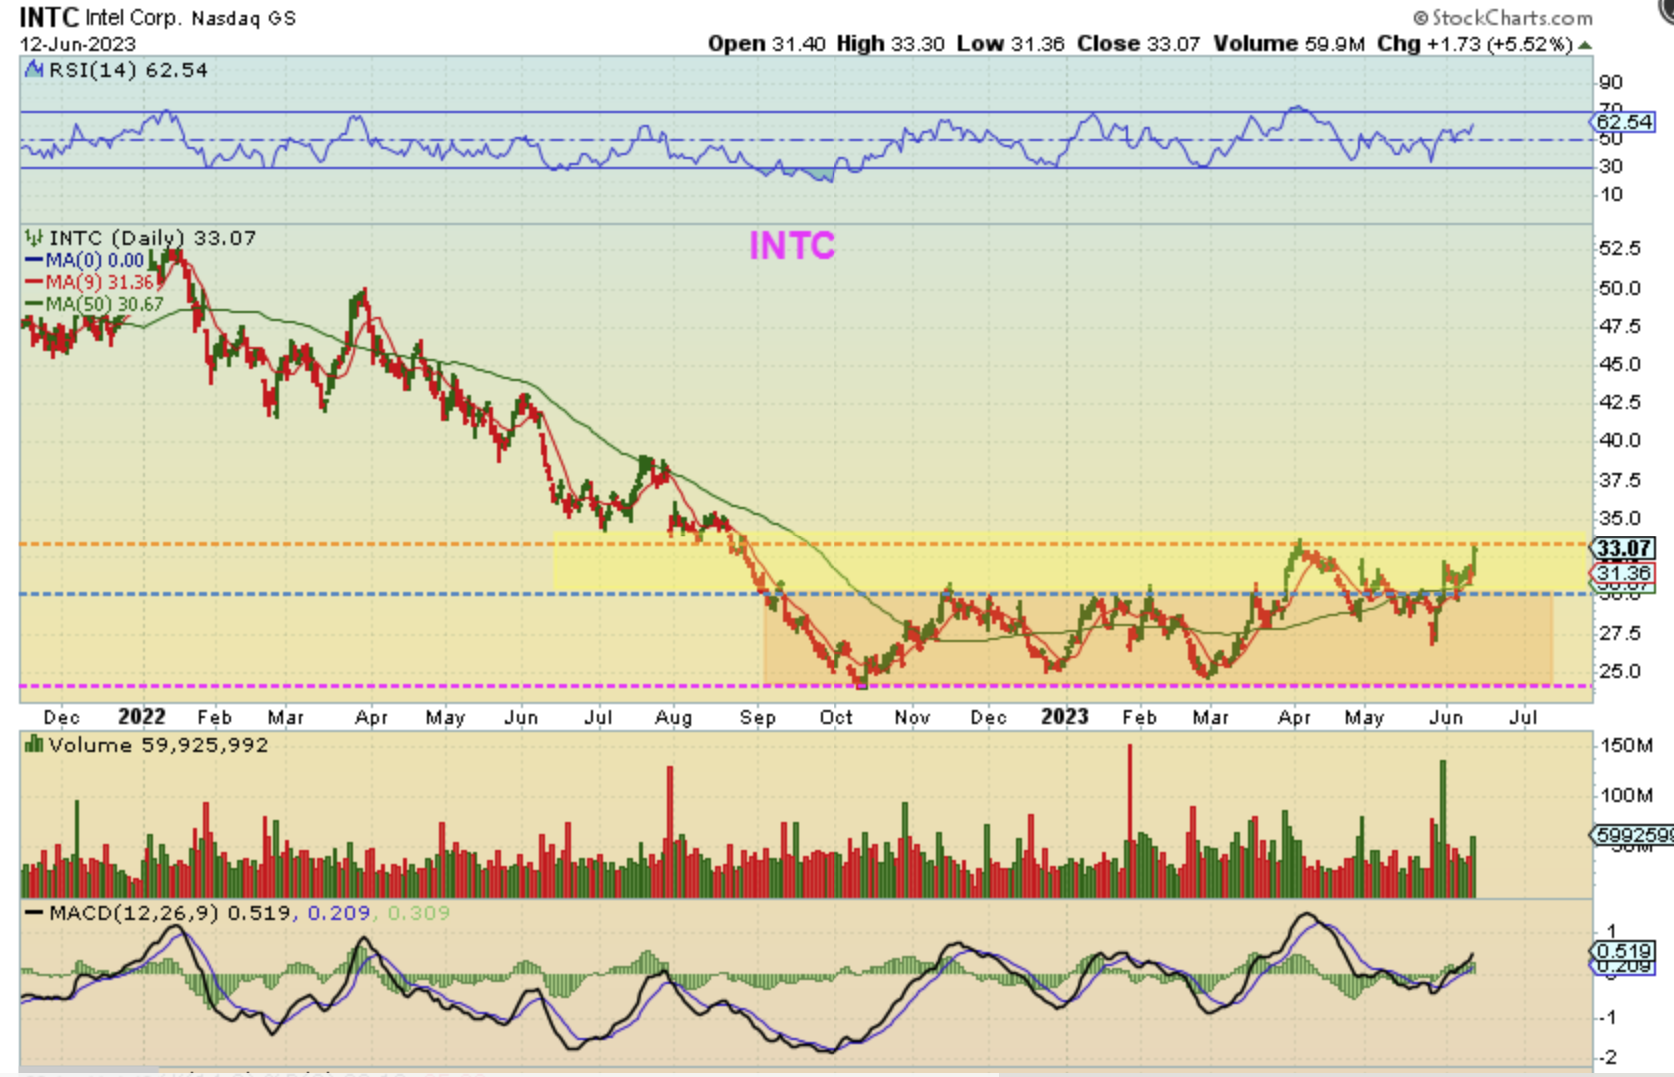Image resolution: width=1674 pixels, height=1077 pixels.
Task: Click the black MACD line legend dash
Action: pyautogui.click(x=34, y=913)
